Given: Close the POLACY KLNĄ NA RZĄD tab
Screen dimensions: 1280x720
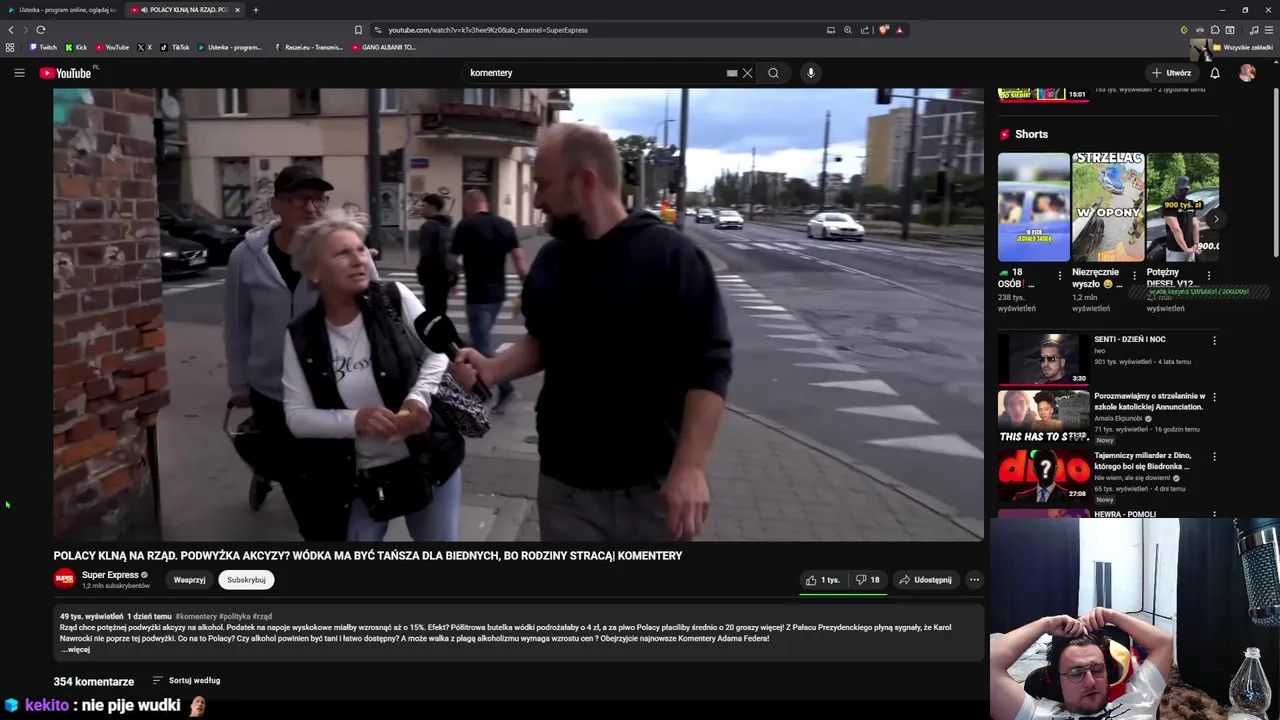Looking at the screenshot, I should coord(237,10).
